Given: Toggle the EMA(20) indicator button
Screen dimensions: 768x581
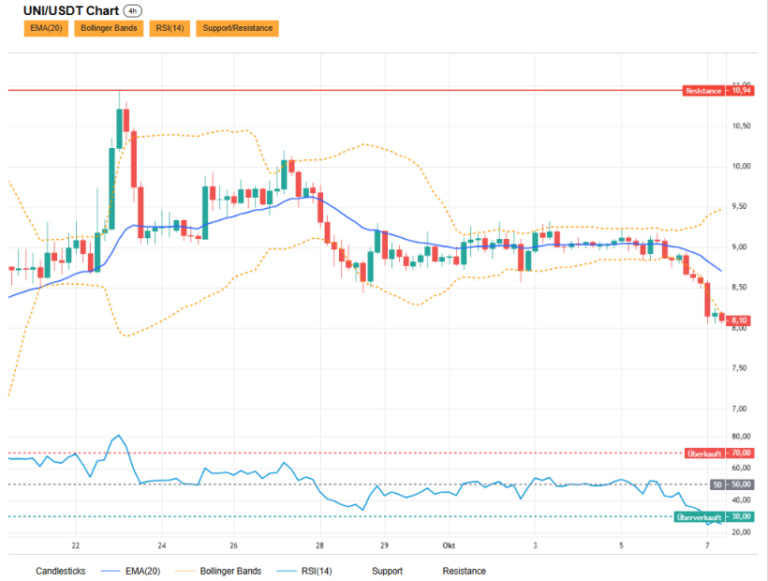Looking at the screenshot, I should click(x=46, y=28).
